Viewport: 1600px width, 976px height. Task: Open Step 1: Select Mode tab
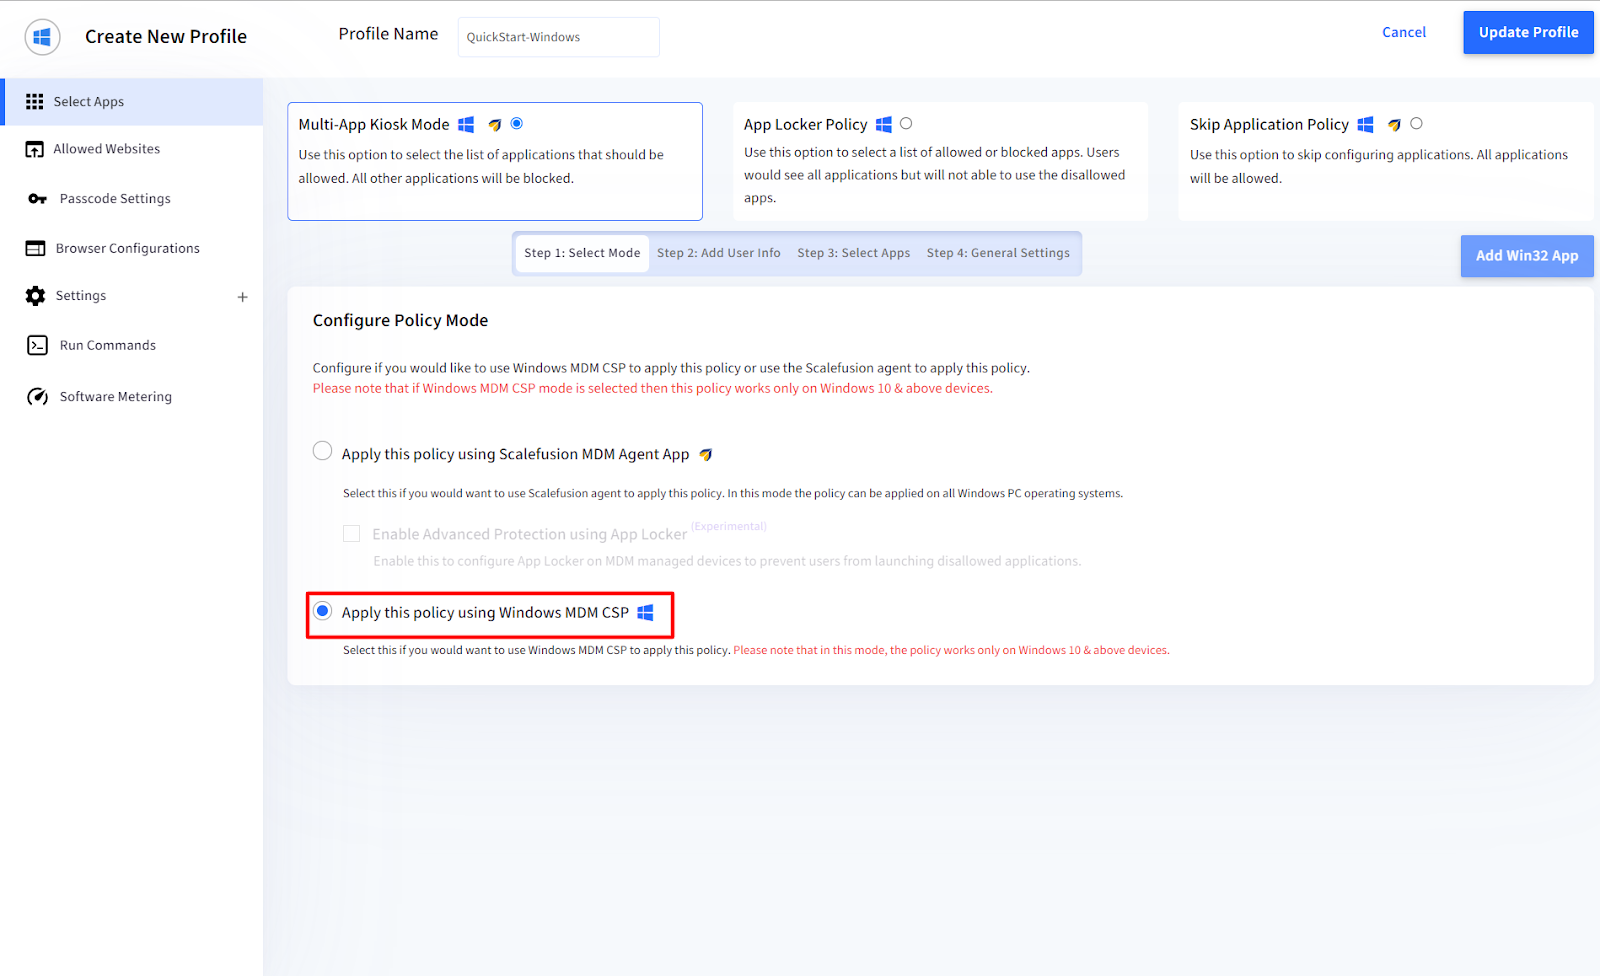click(x=582, y=253)
